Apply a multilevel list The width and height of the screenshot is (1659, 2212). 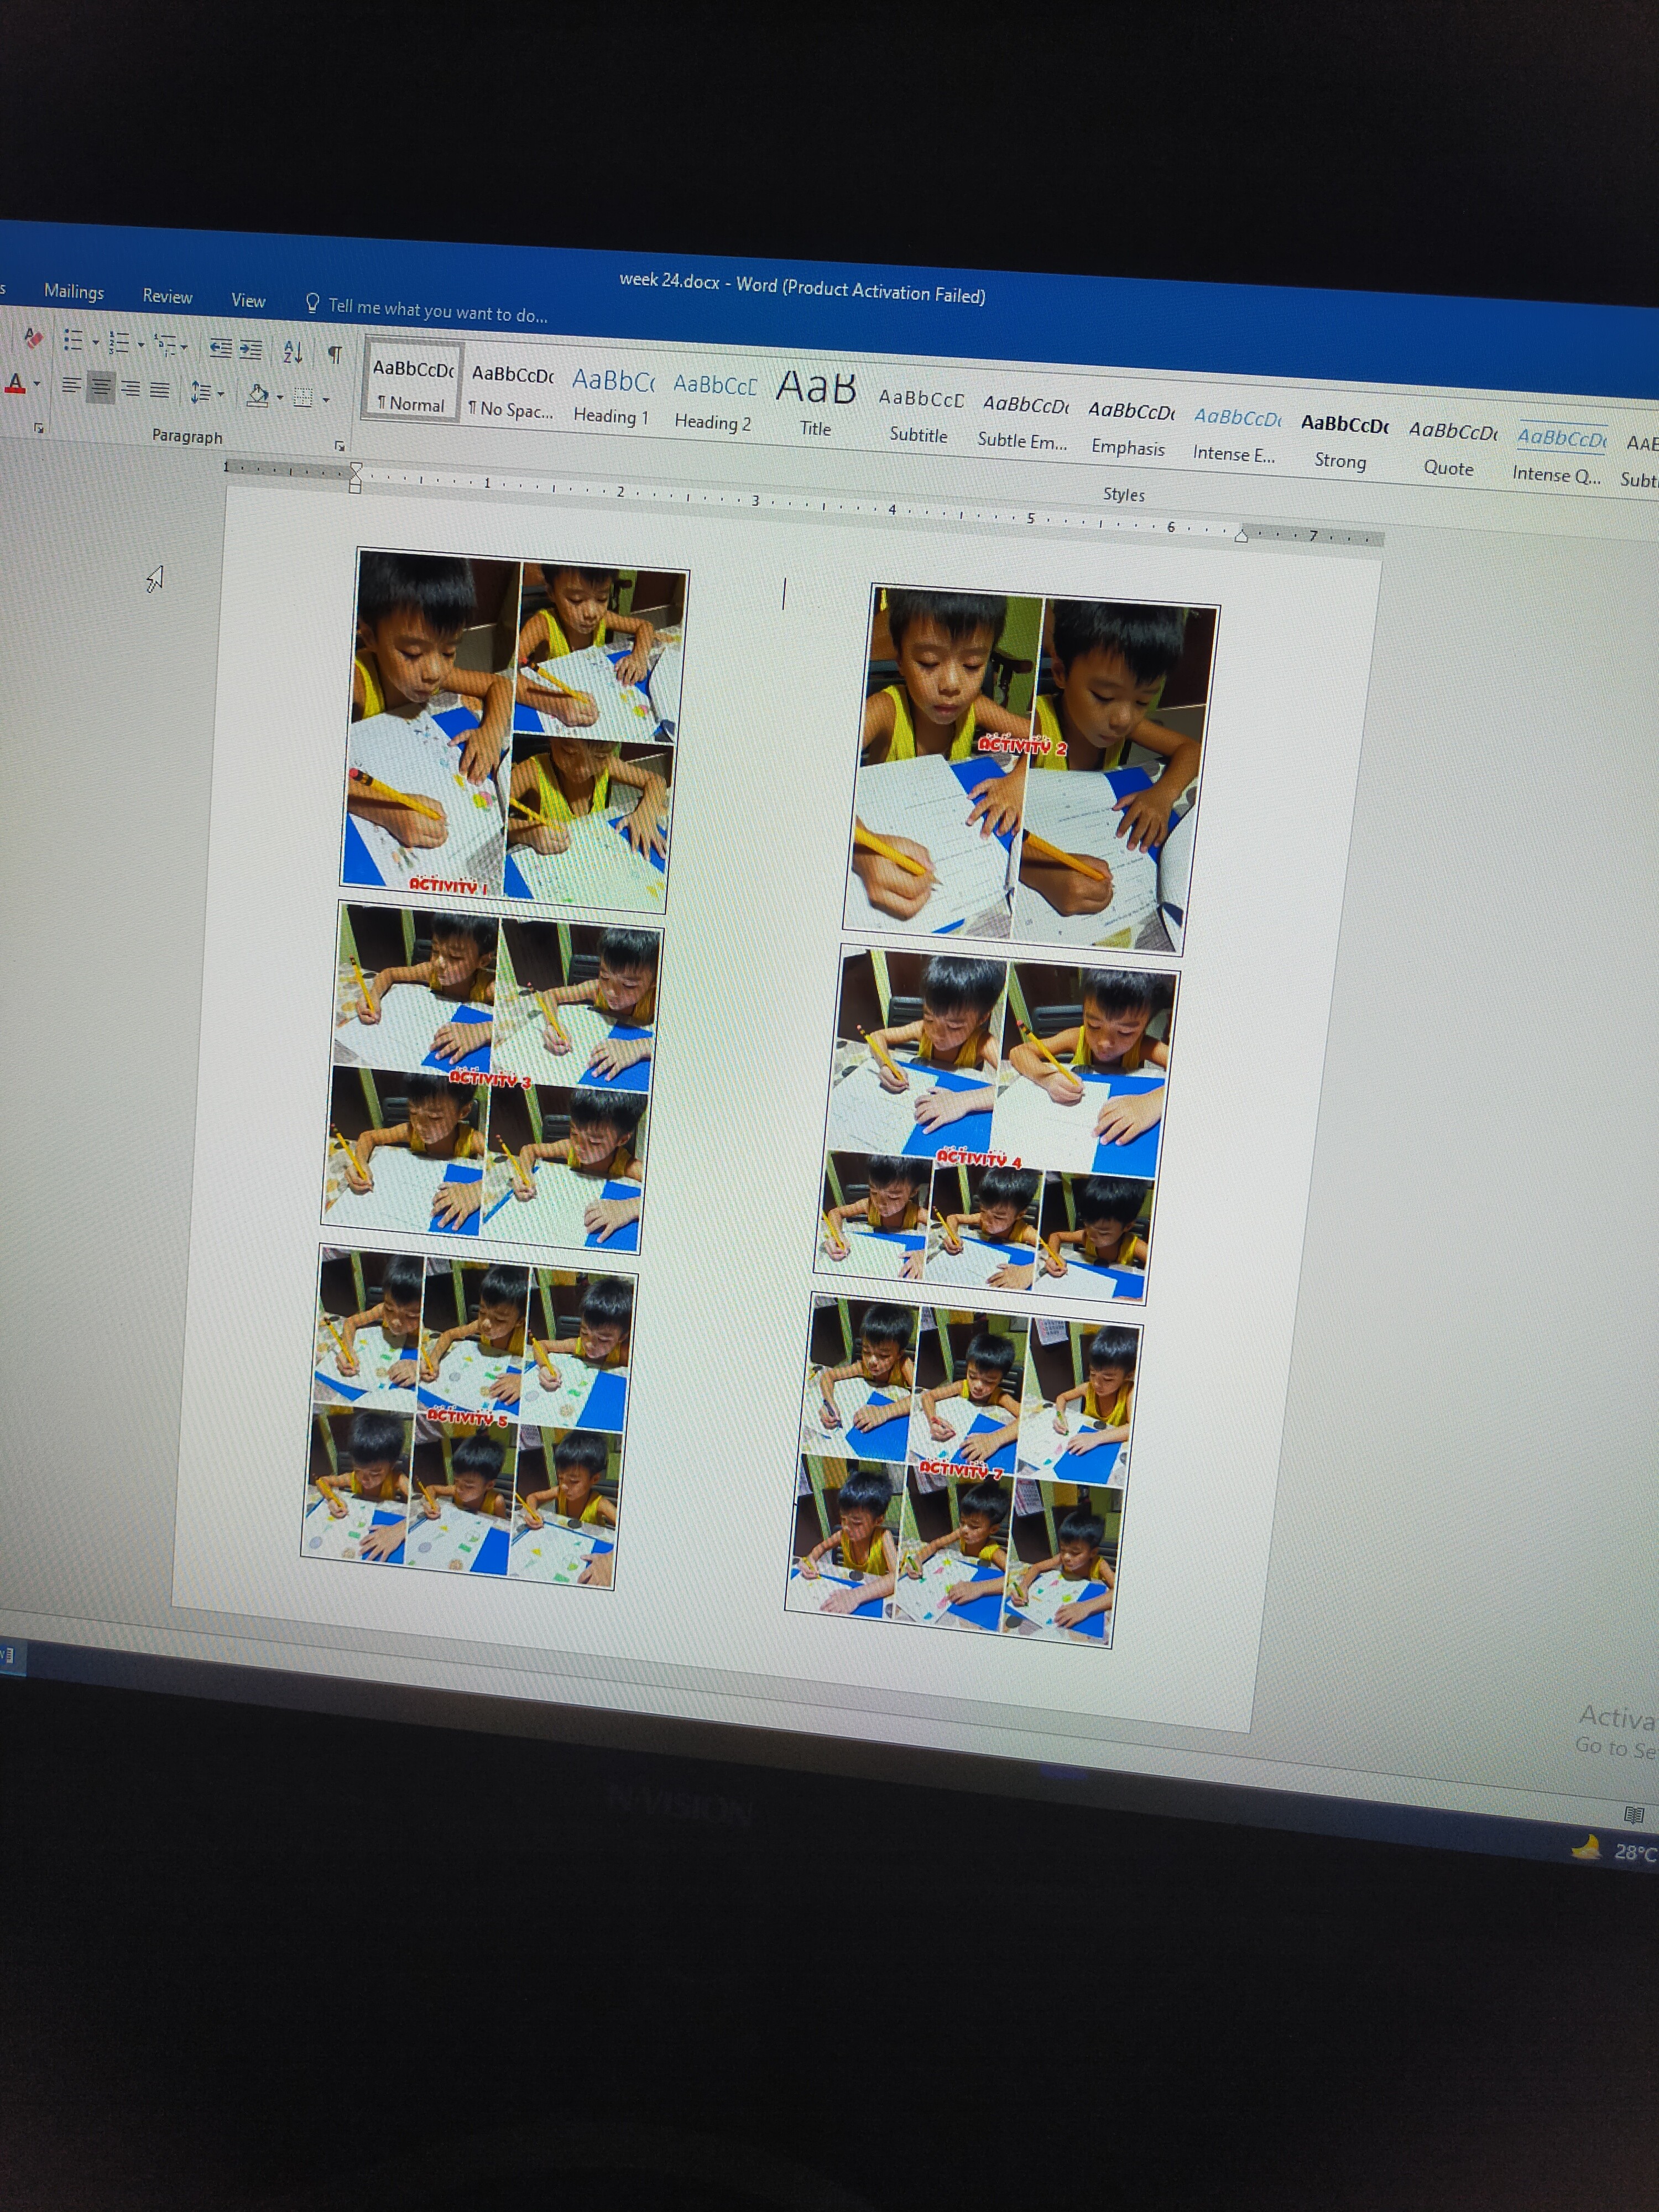click(165, 345)
